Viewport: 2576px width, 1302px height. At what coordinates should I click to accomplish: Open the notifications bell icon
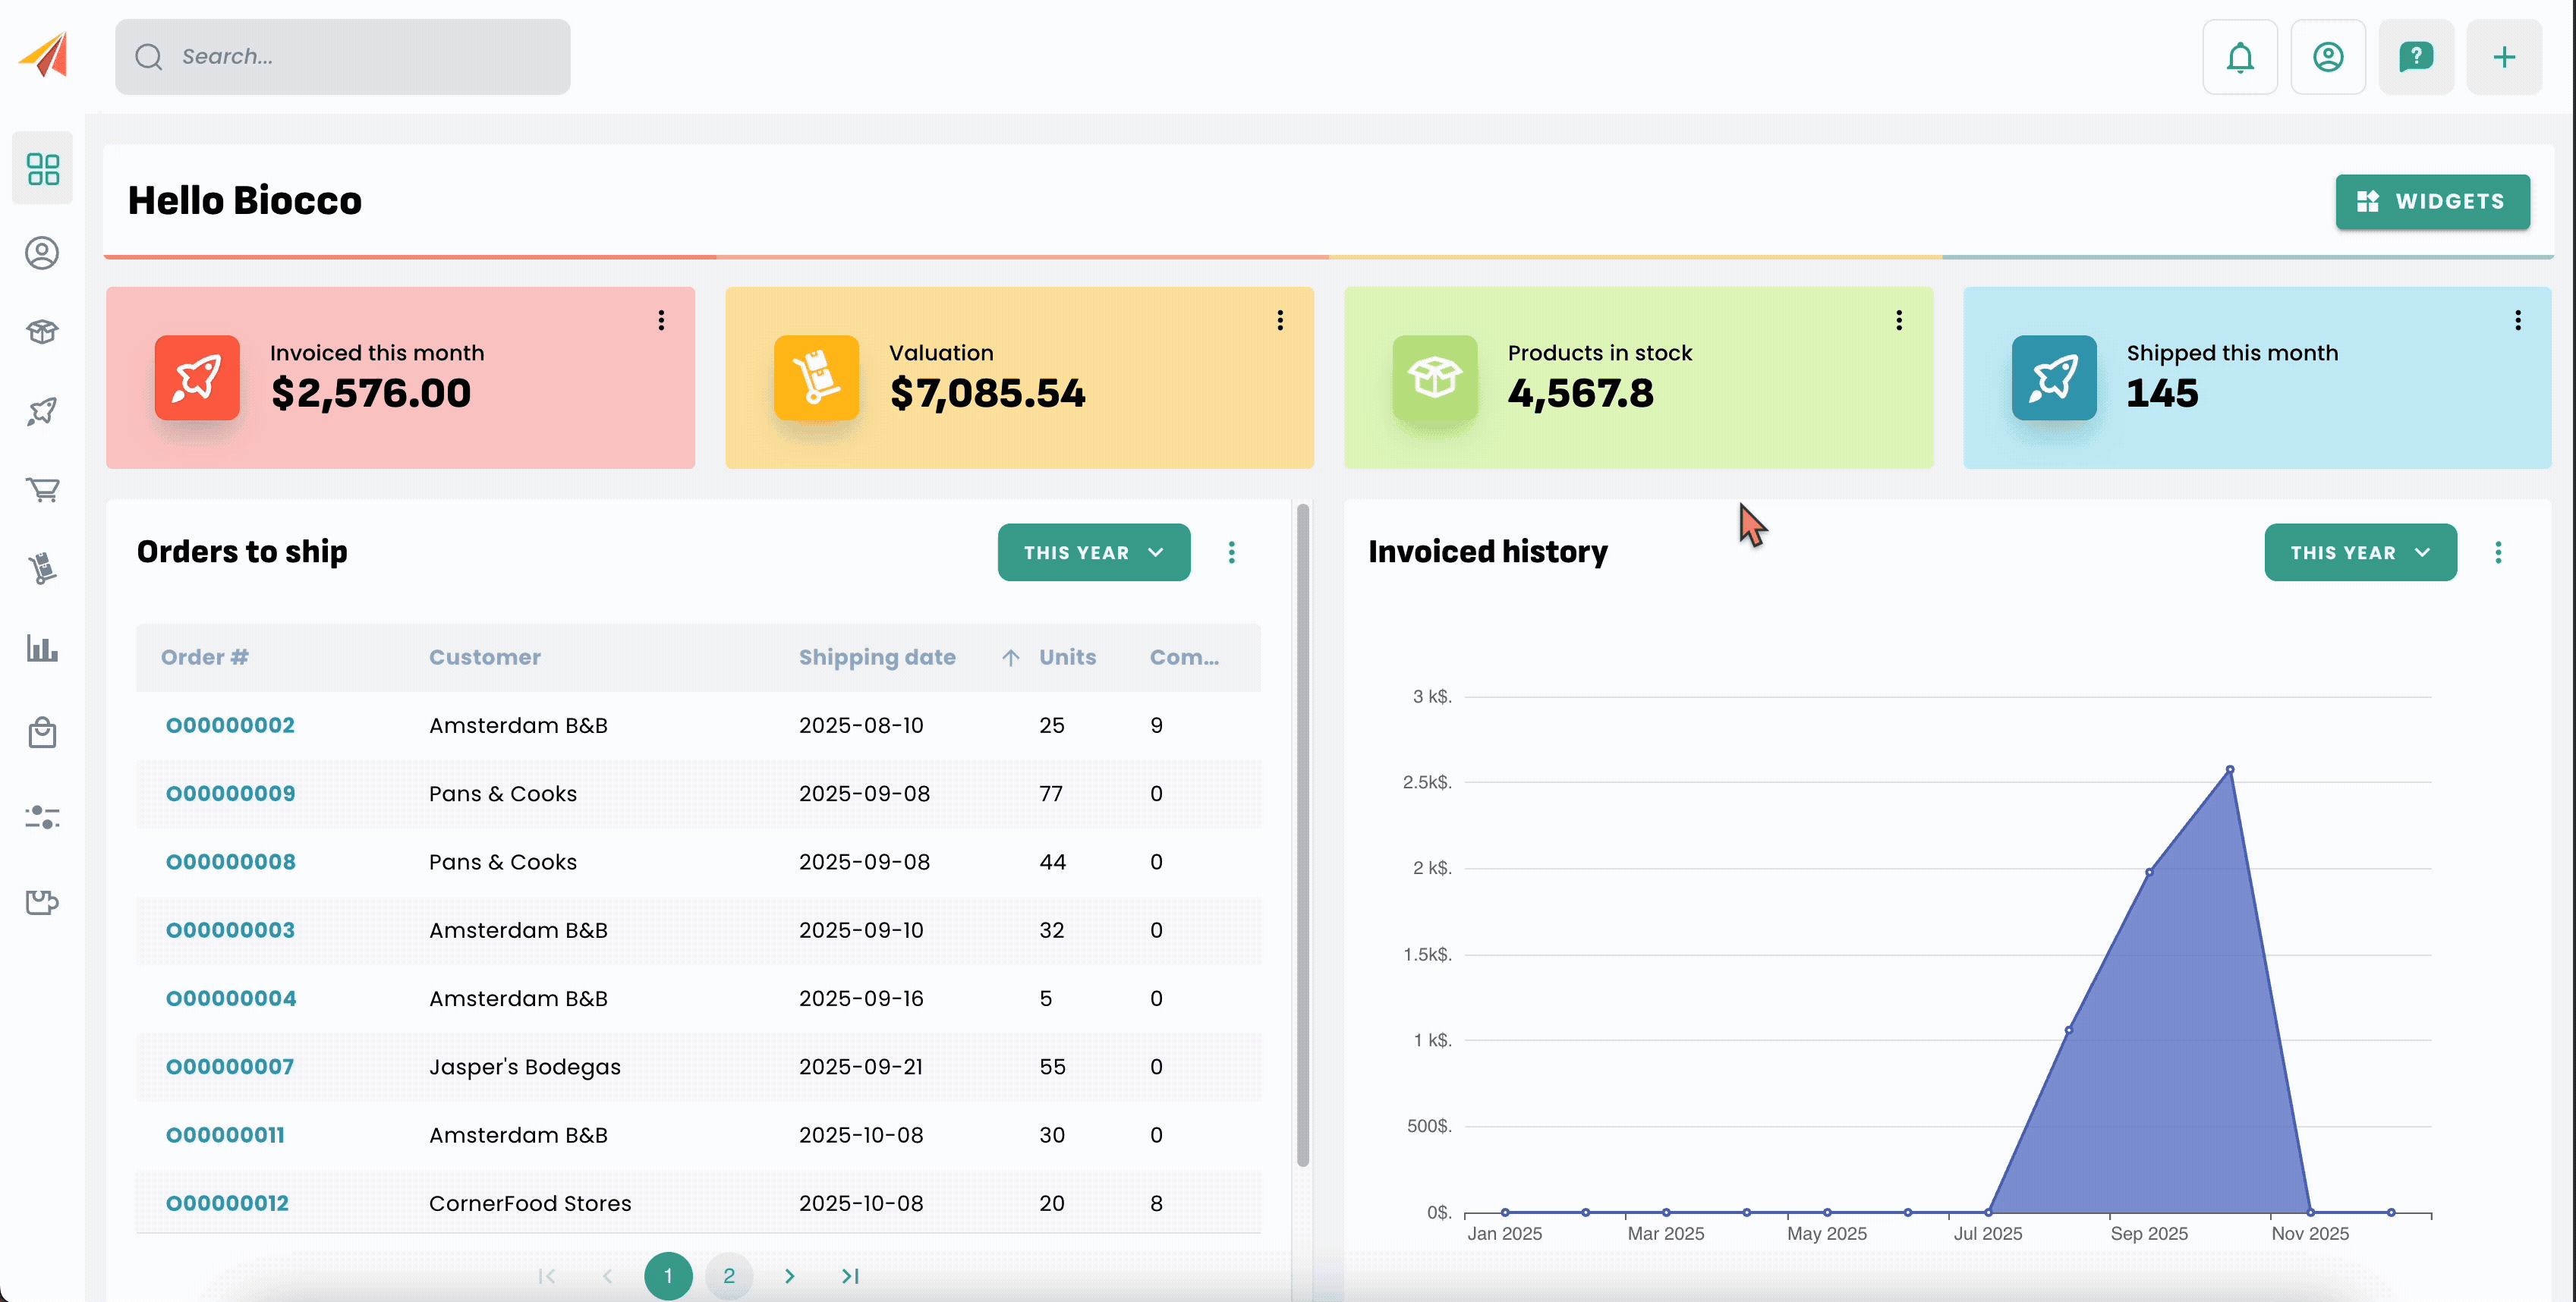click(2239, 57)
